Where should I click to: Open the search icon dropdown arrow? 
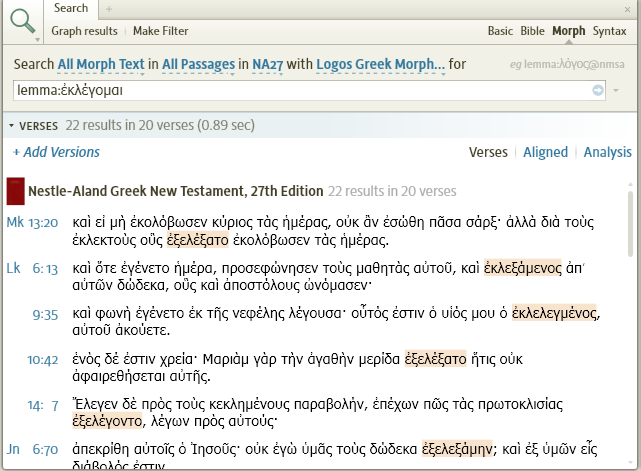37,40
